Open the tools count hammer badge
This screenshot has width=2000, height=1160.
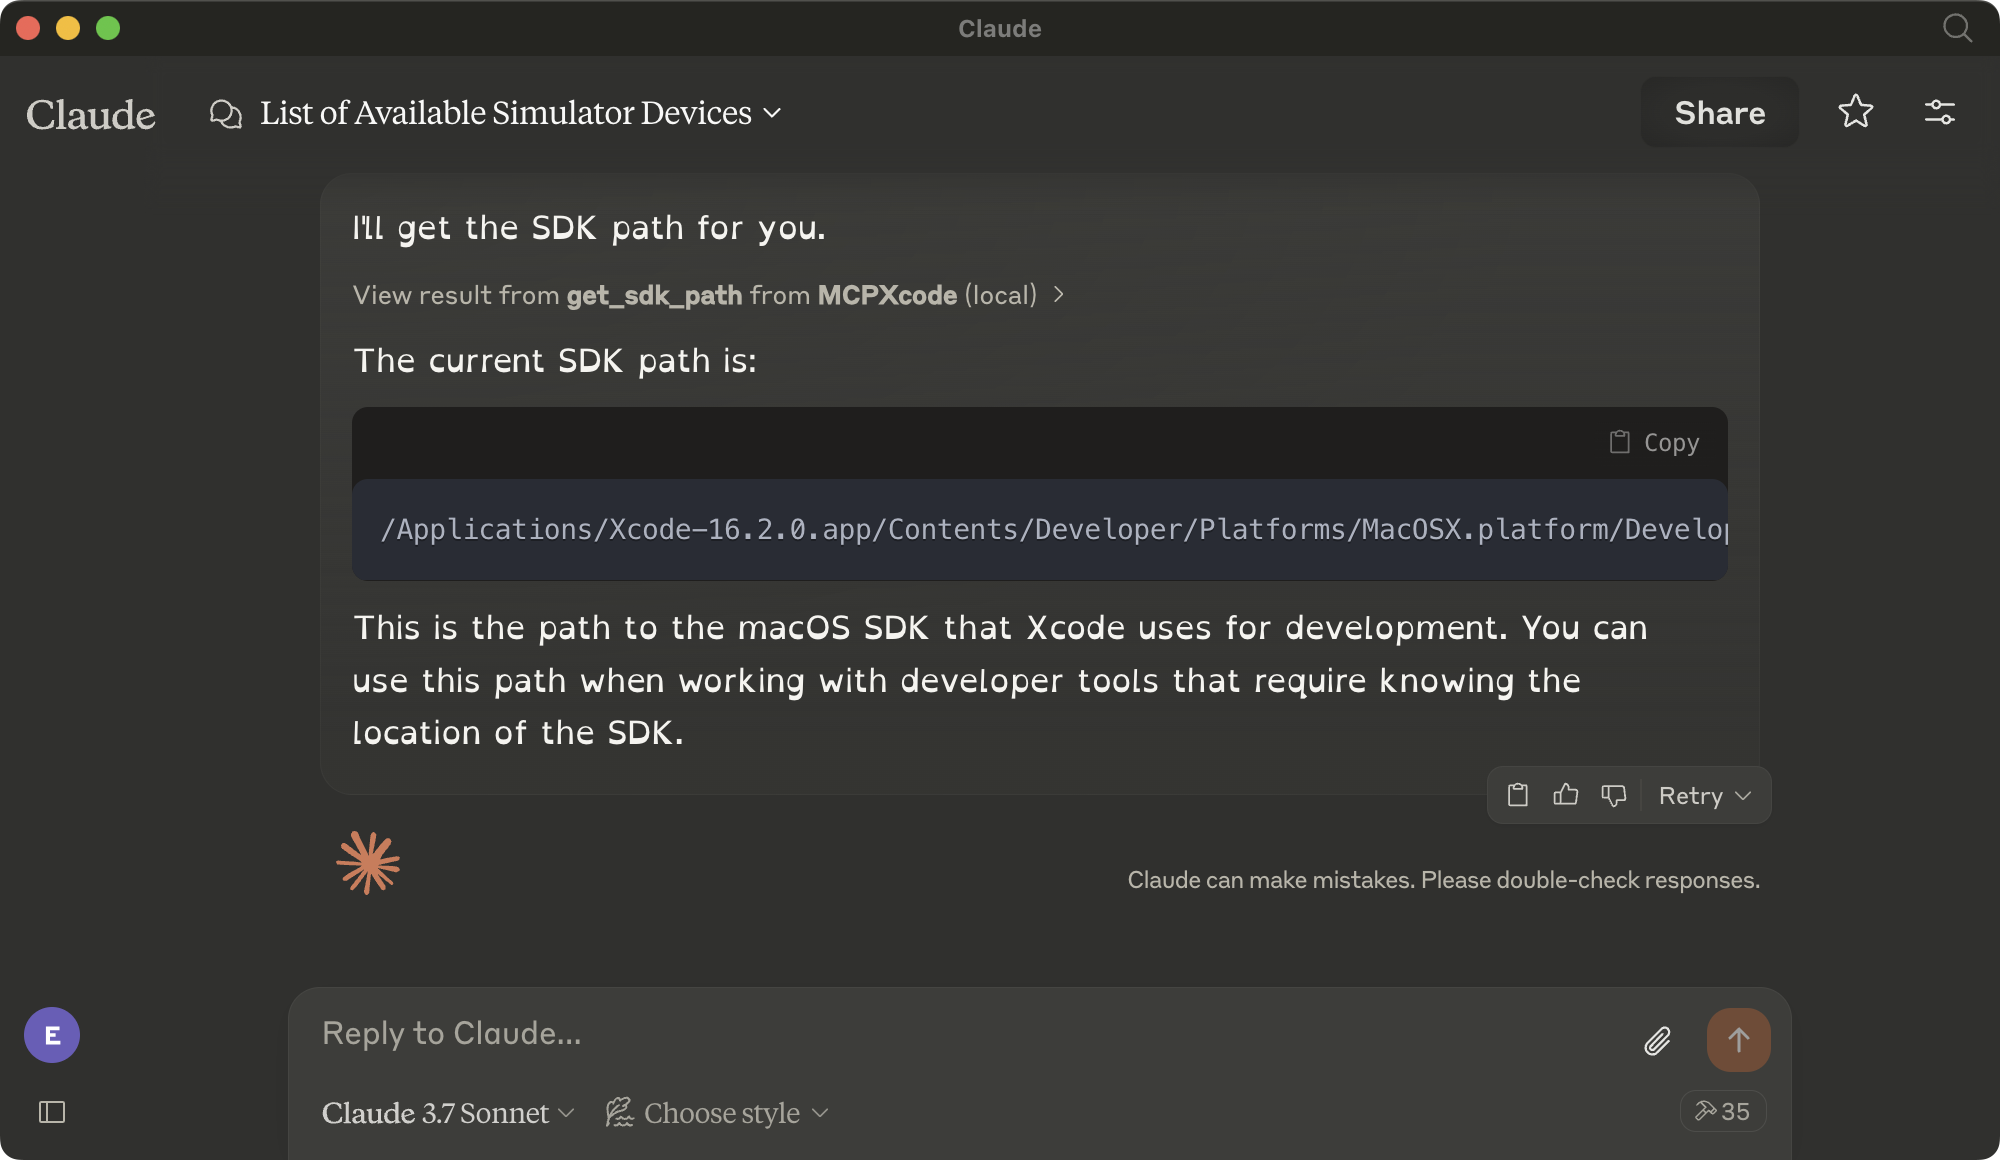[x=1722, y=1111]
